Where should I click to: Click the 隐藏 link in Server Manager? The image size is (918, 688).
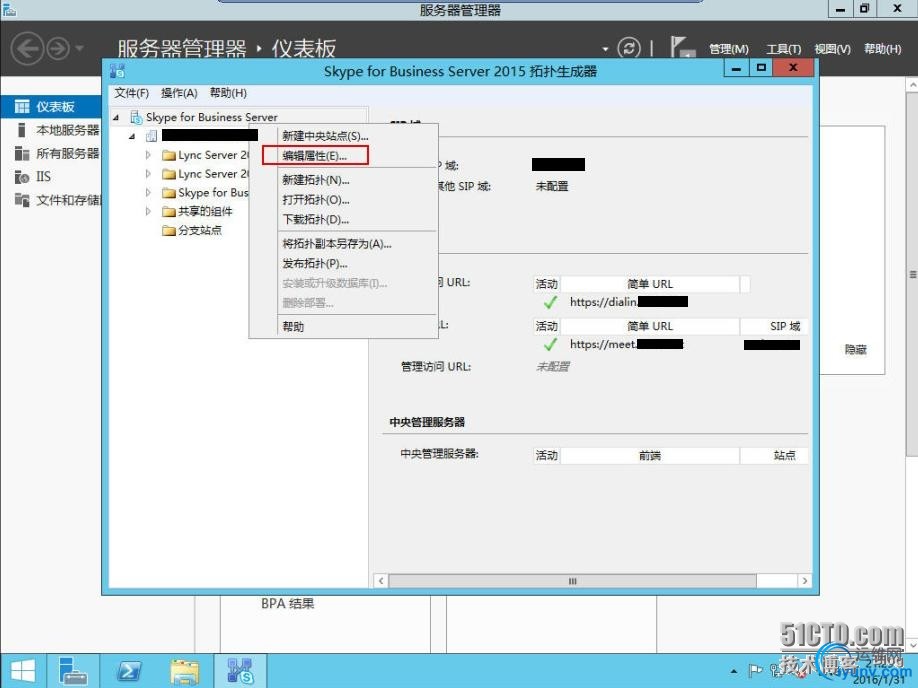pyautogui.click(x=855, y=350)
